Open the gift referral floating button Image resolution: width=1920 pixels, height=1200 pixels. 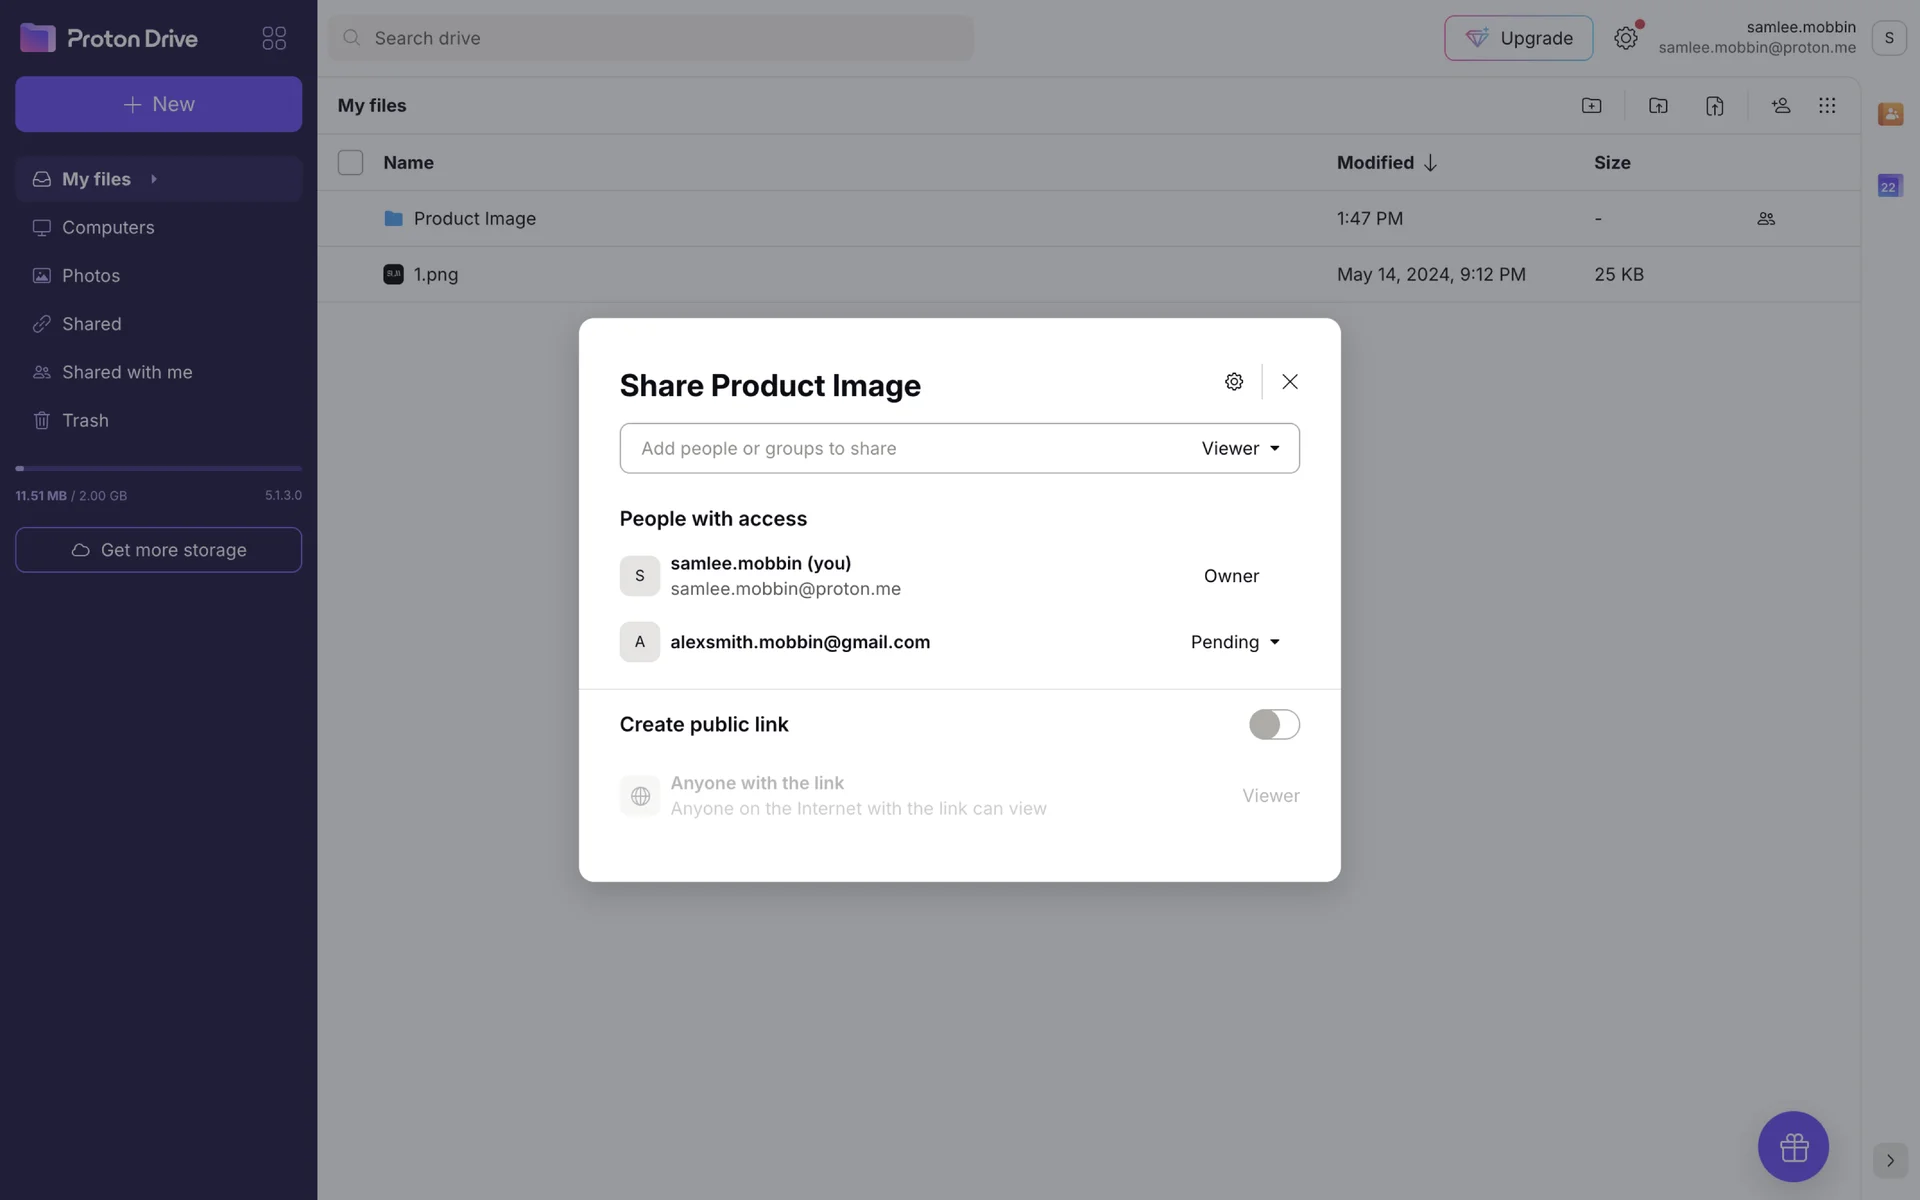pyautogui.click(x=1792, y=1146)
